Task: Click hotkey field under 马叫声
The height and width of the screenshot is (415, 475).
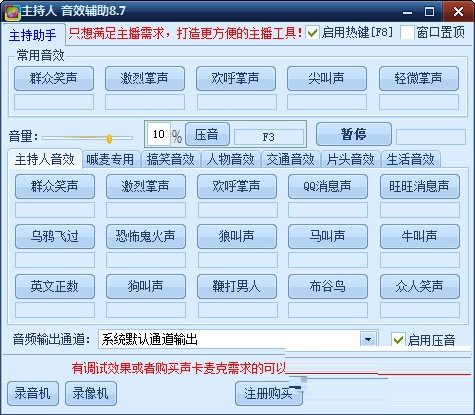Action: 328,260
